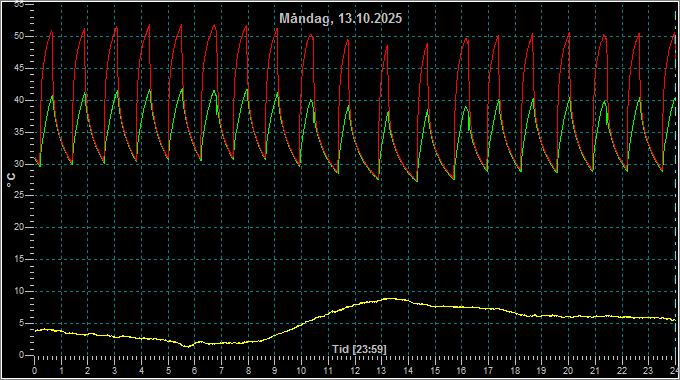Screen dimensions: 680x380
Task: Click the 50 temperature axis label
Action: [19, 36]
